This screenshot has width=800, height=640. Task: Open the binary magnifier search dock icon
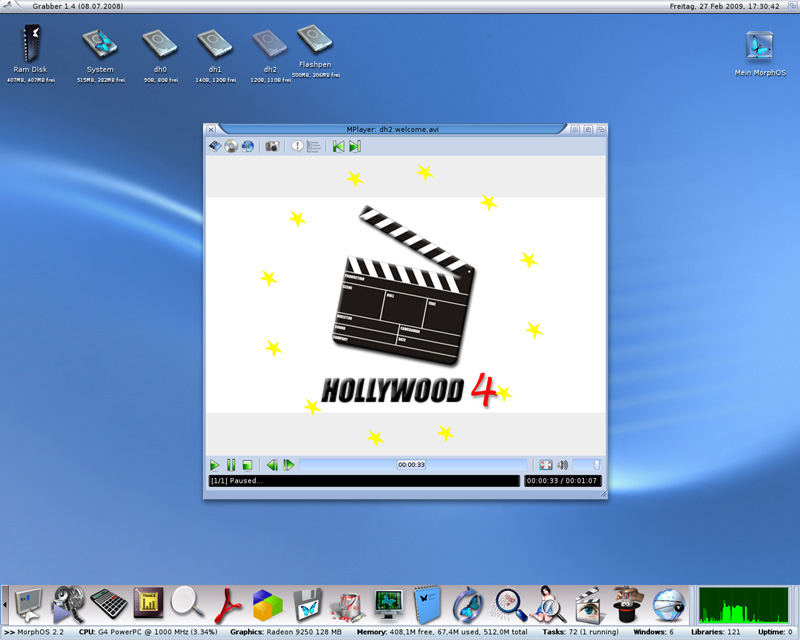point(509,605)
